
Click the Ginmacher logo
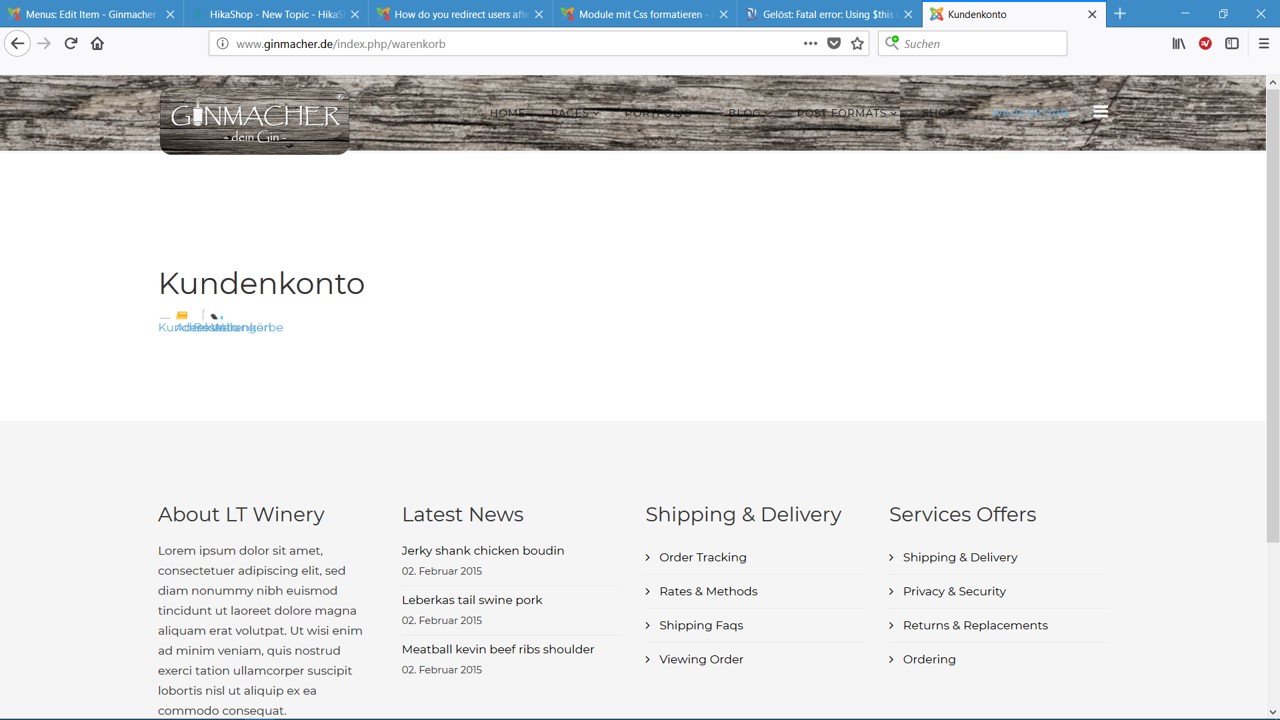pos(255,122)
